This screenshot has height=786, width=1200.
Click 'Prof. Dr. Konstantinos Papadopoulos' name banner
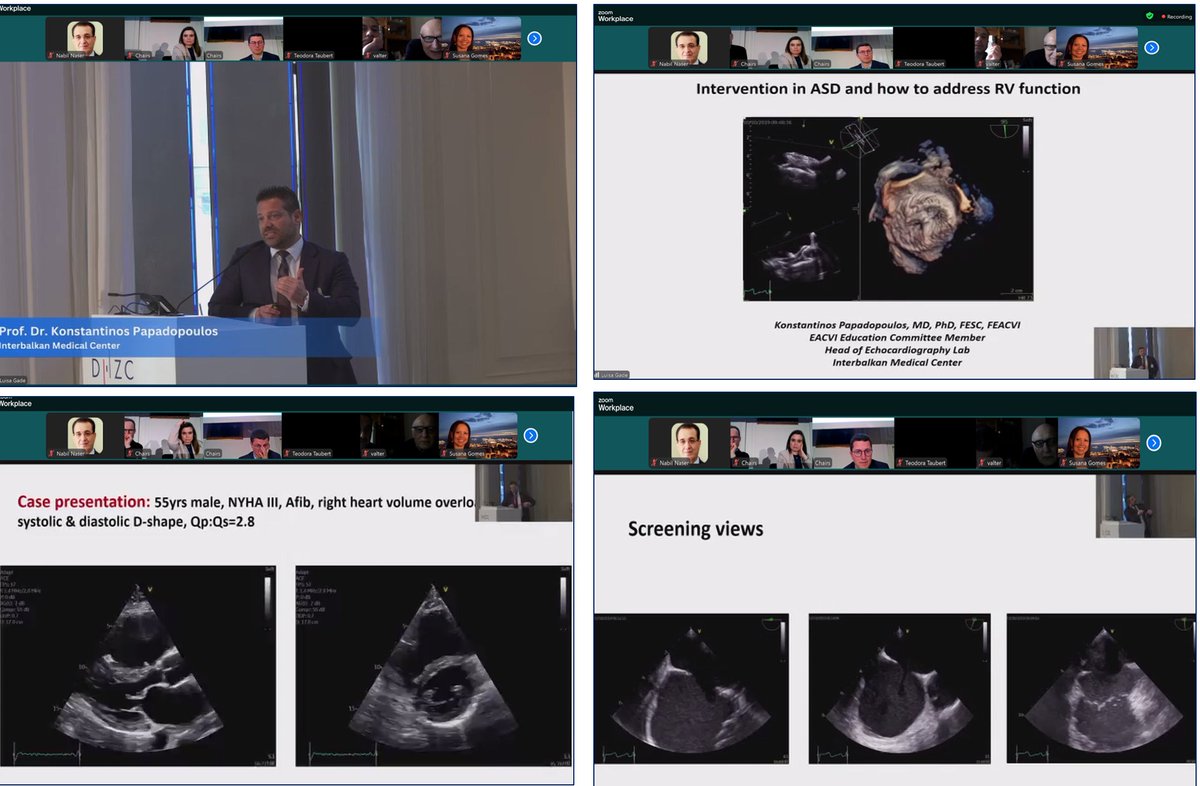(x=109, y=331)
